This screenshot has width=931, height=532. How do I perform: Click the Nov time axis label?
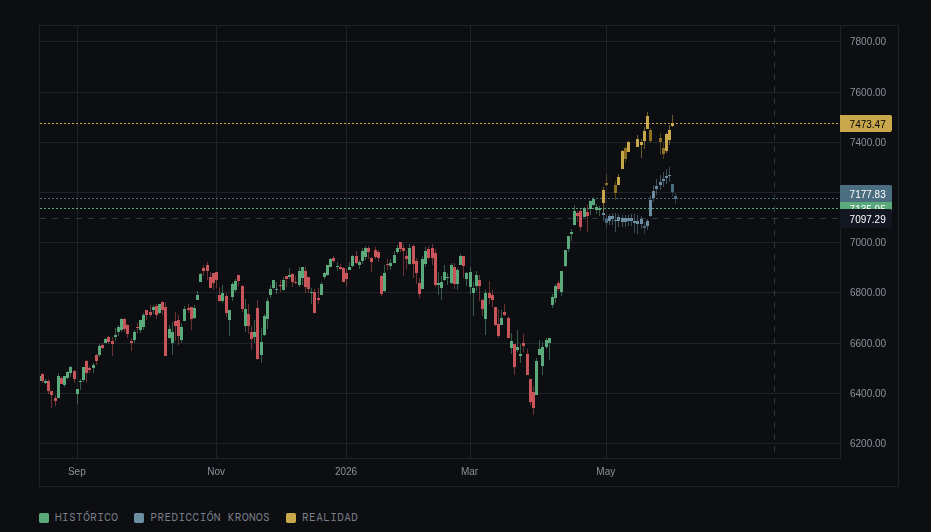tap(216, 471)
